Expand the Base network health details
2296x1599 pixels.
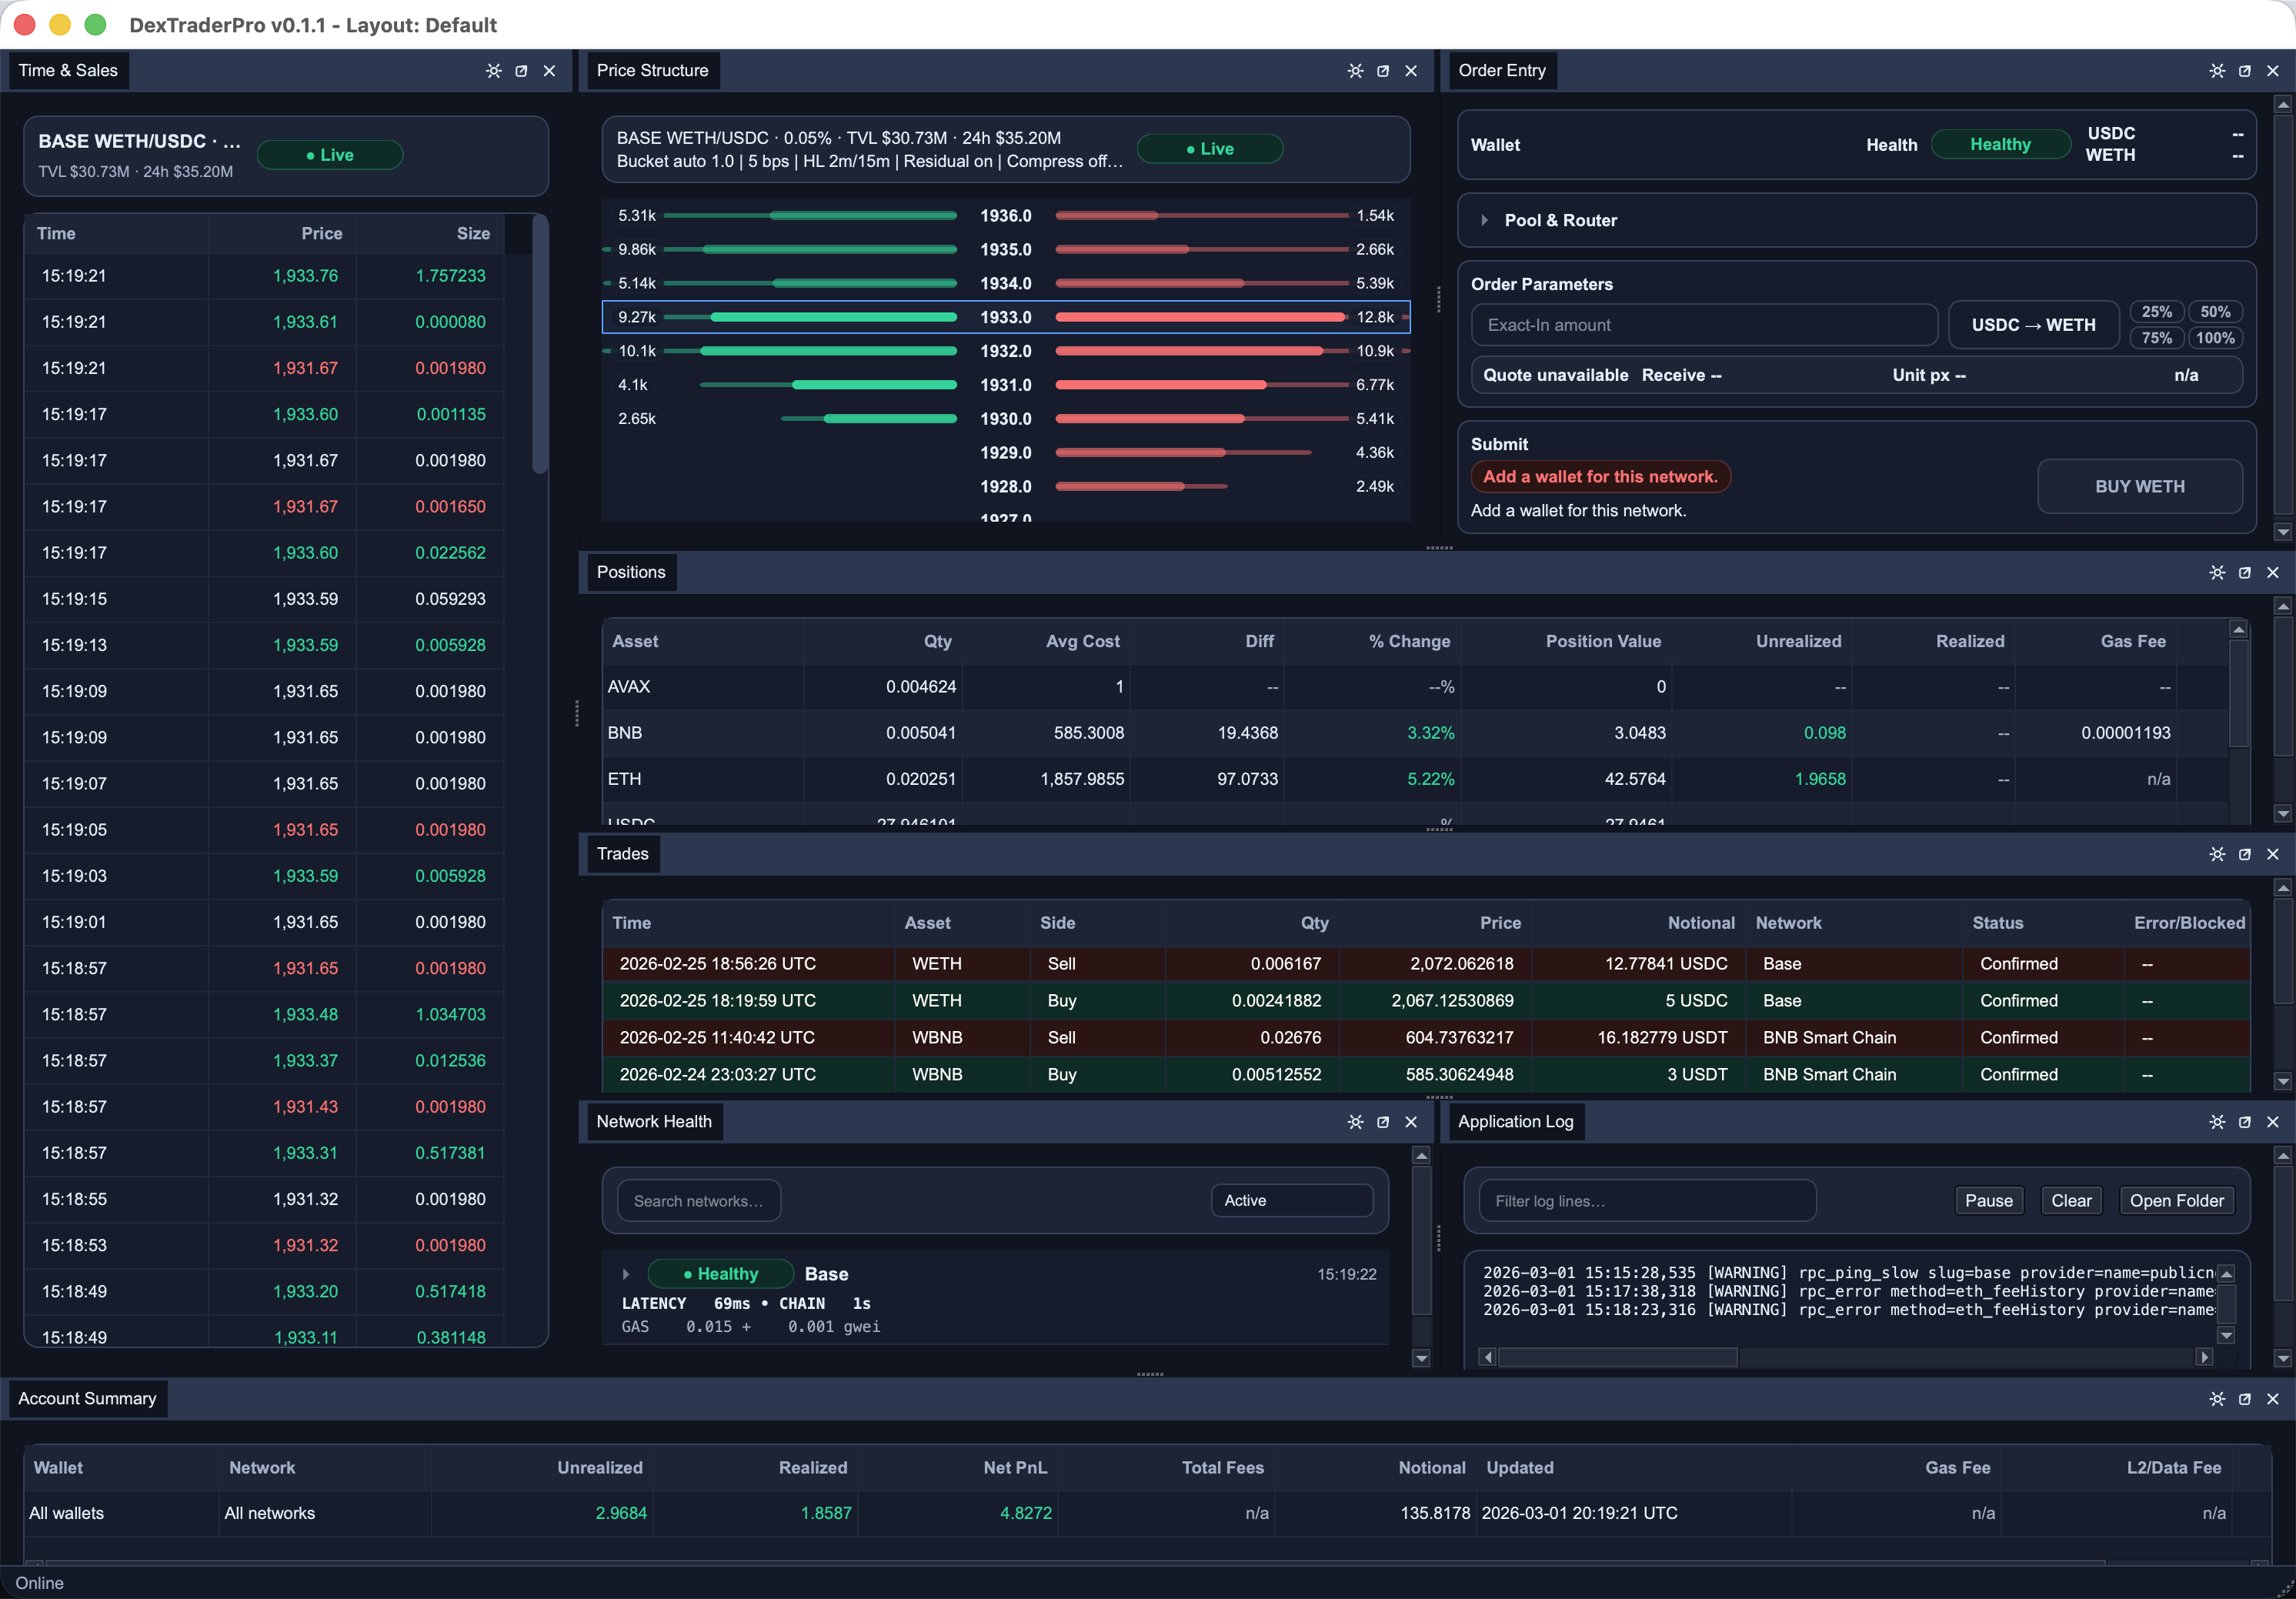coord(627,1273)
